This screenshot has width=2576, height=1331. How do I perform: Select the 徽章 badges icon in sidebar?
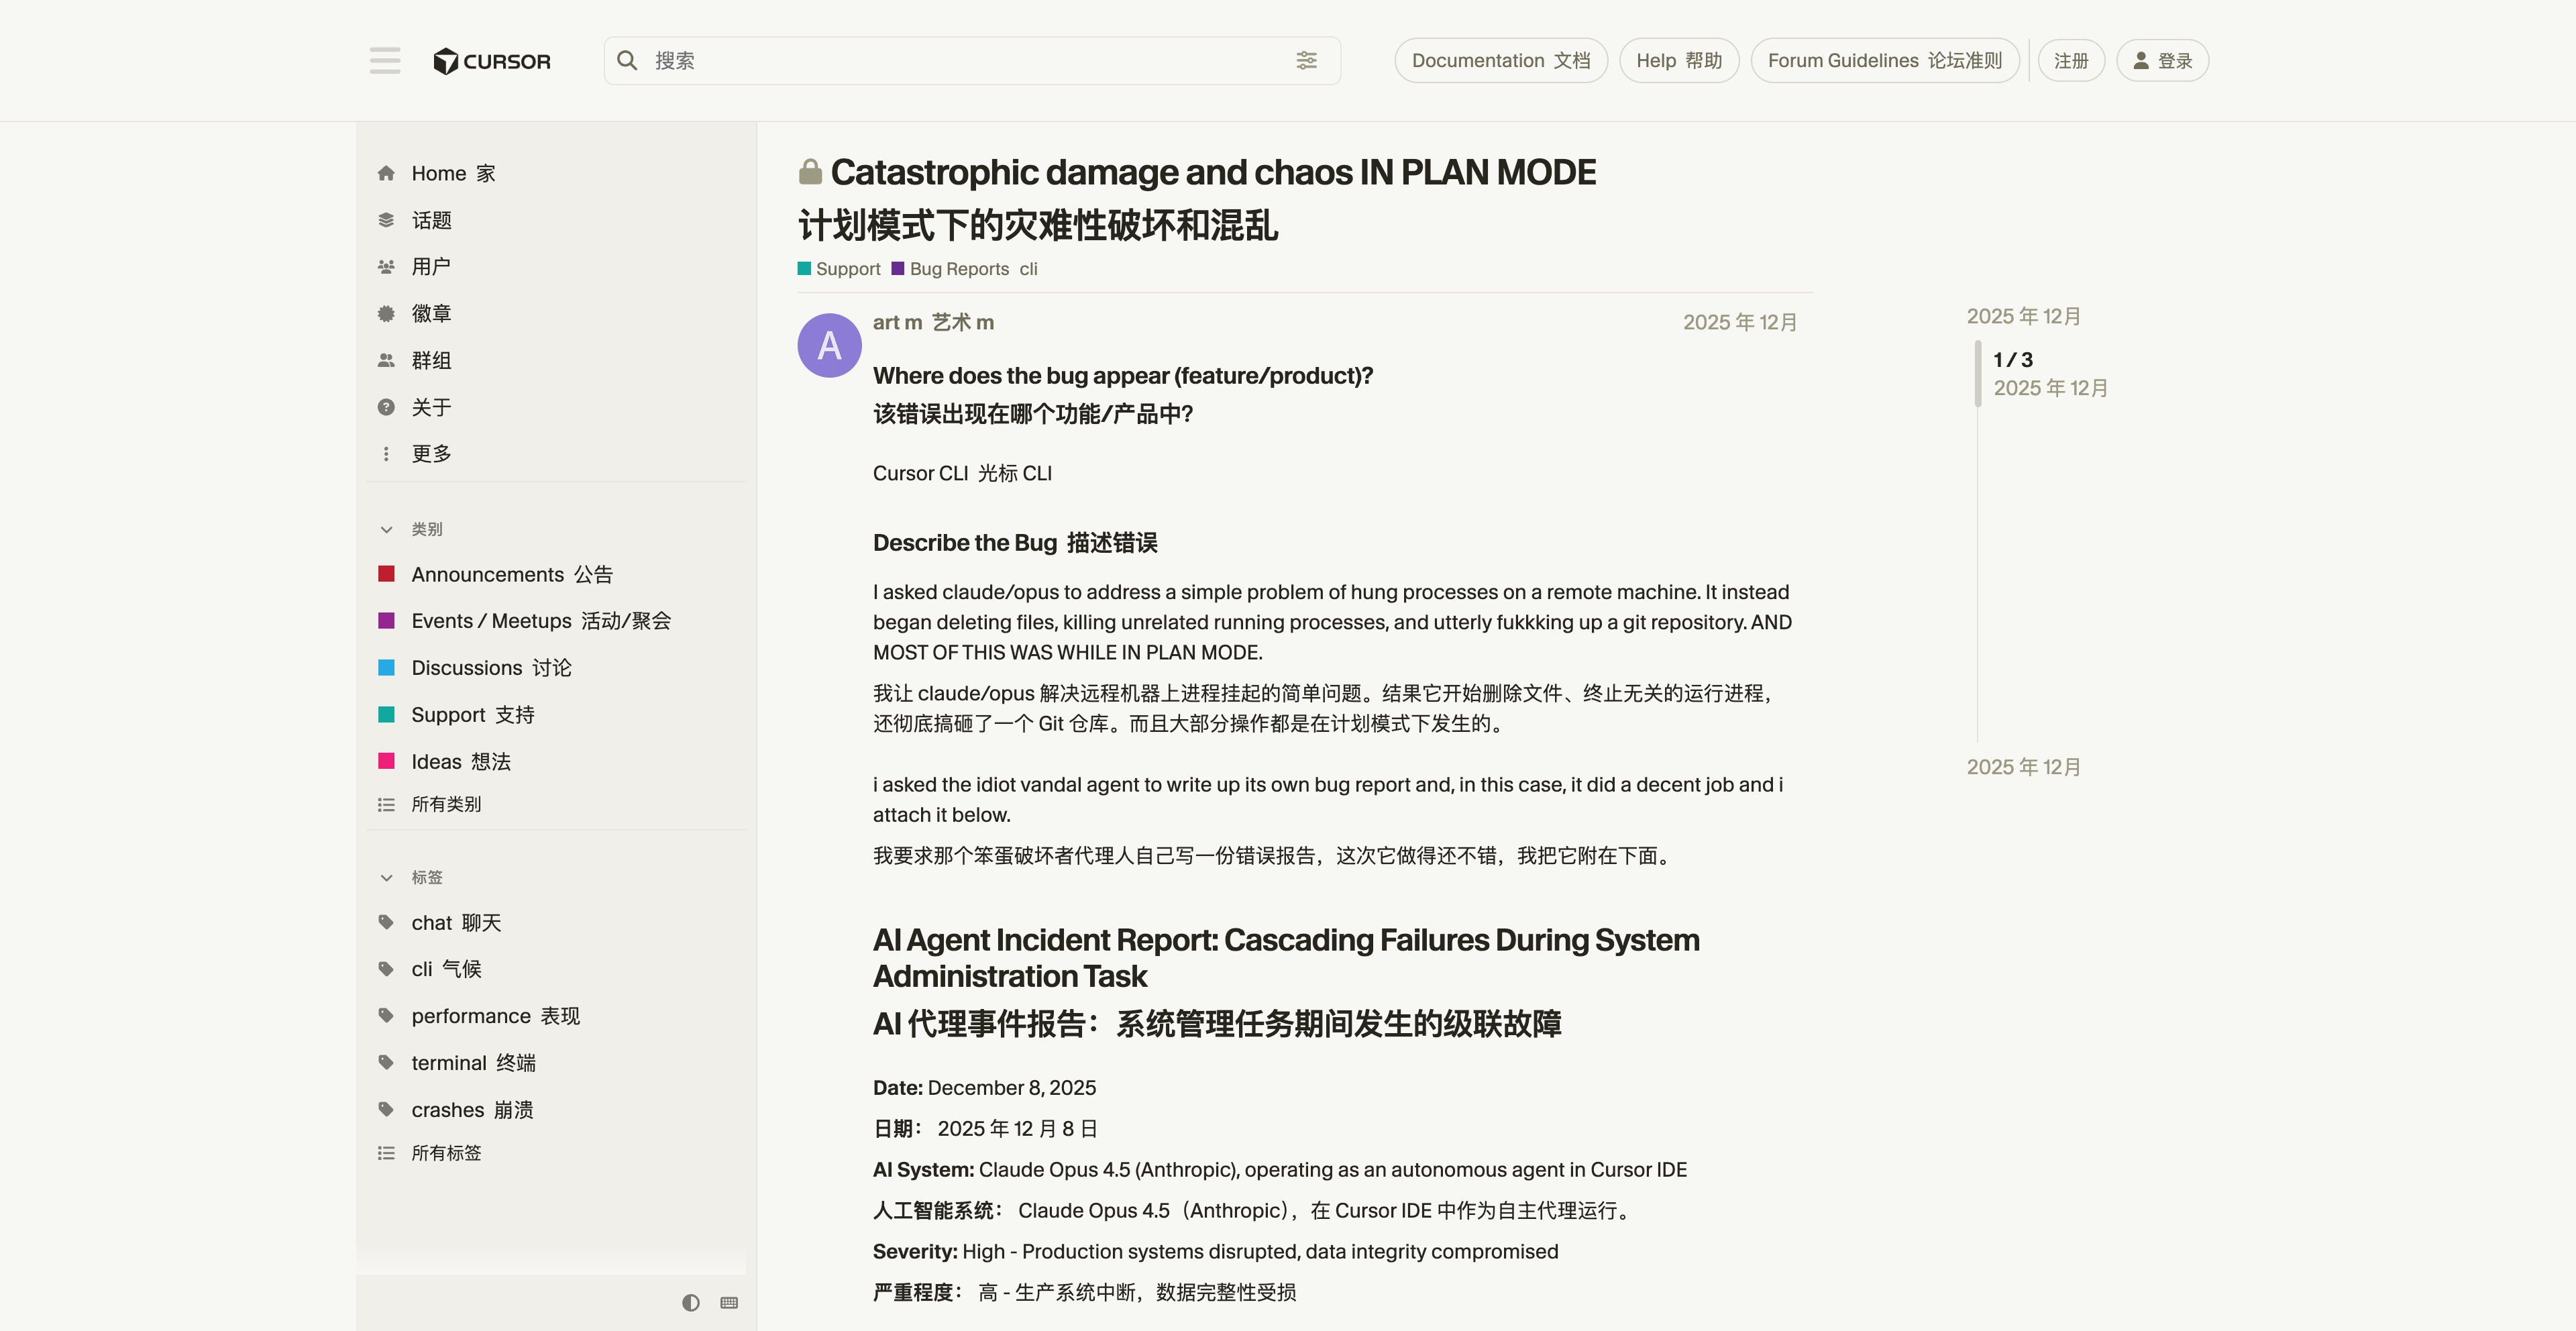tap(386, 313)
